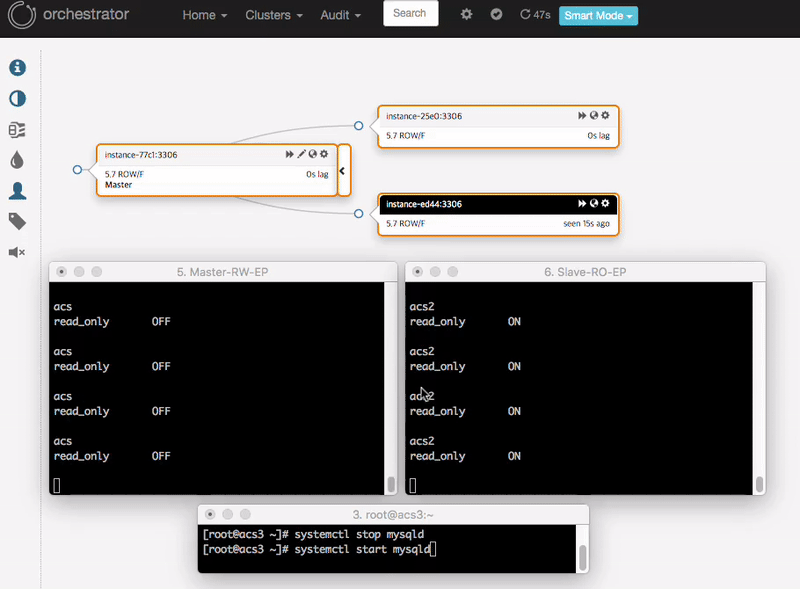Image resolution: width=800 pixels, height=589 pixels.
Task: Click forward icon on instance-25e0
Action: pos(582,115)
